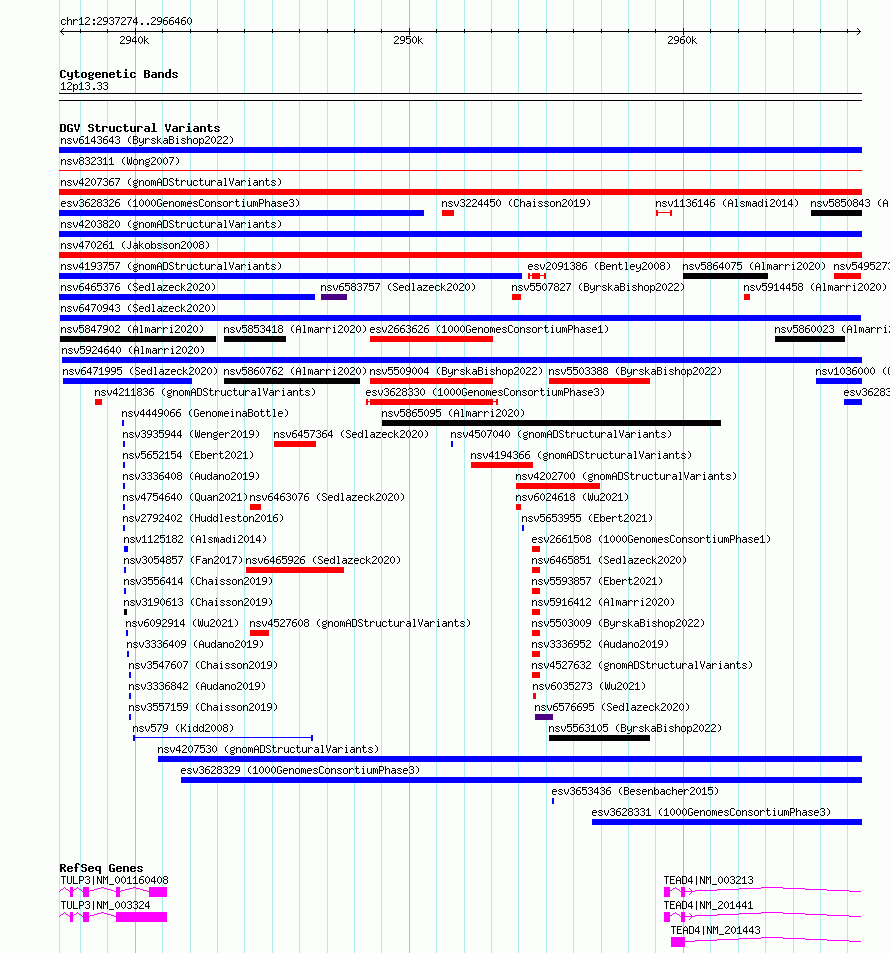Select the nsv5860023 variant label
890x953 pixels.
pyautogui.click(x=832, y=329)
